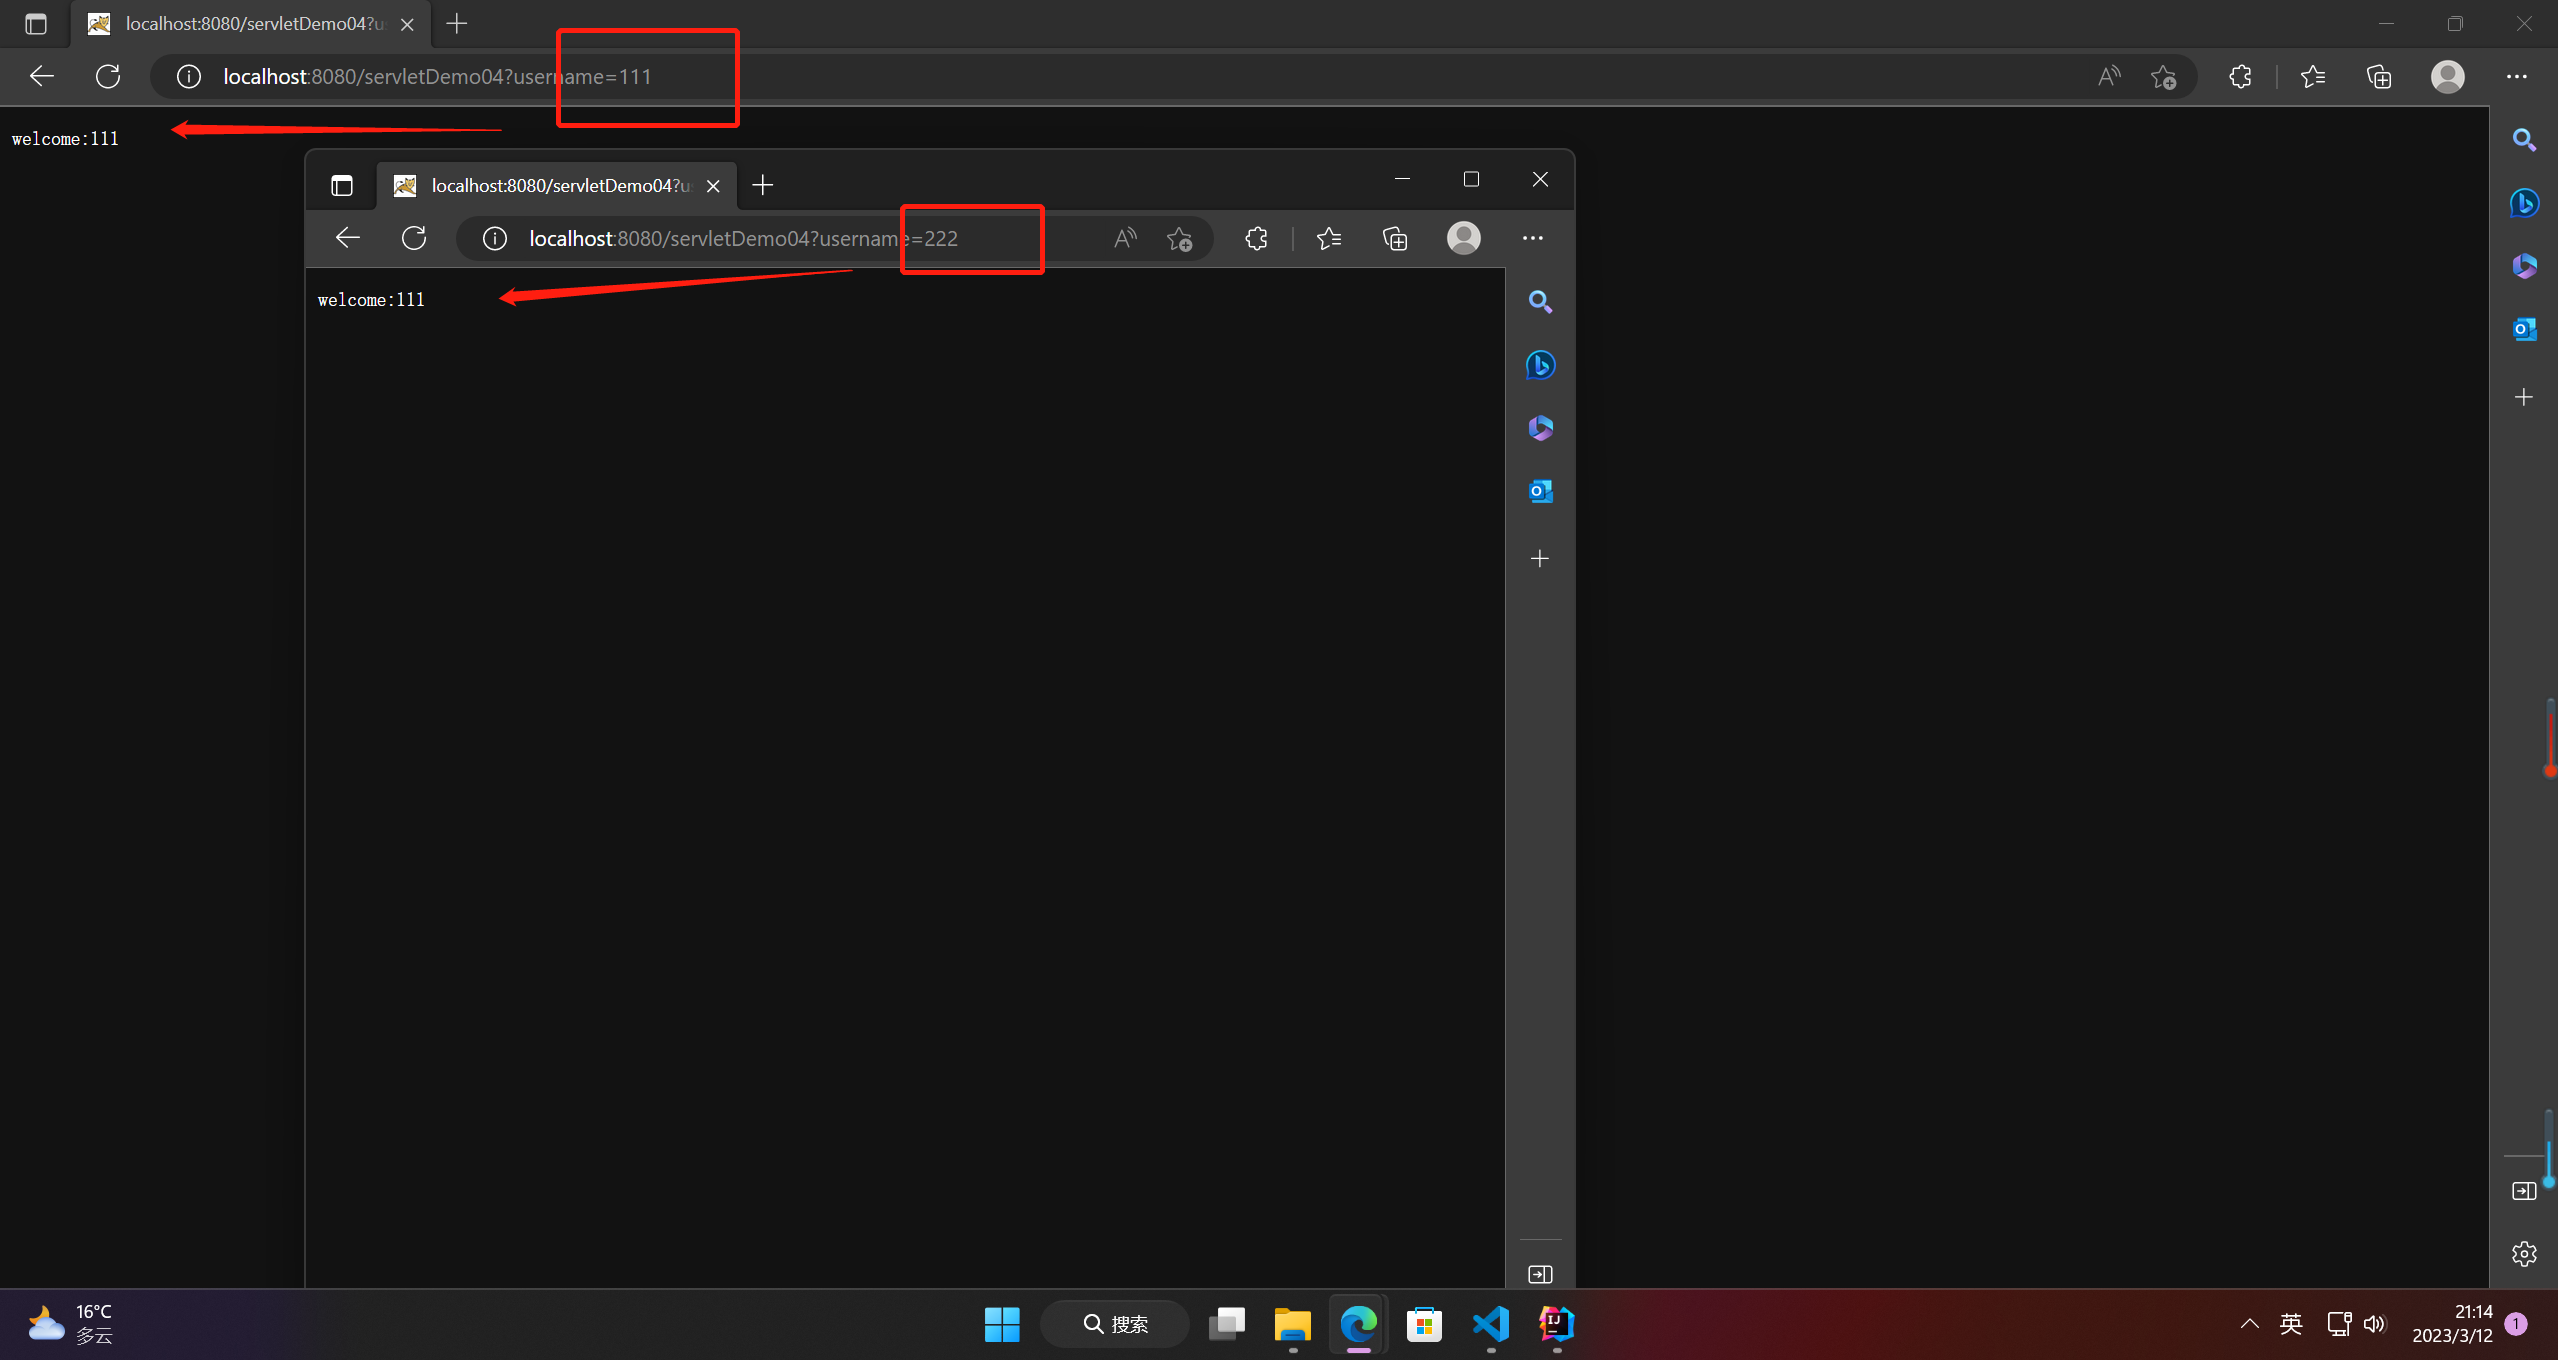Open tab actions menu in front window
This screenshot has width=2558, height=1360.
pos(342,185)
